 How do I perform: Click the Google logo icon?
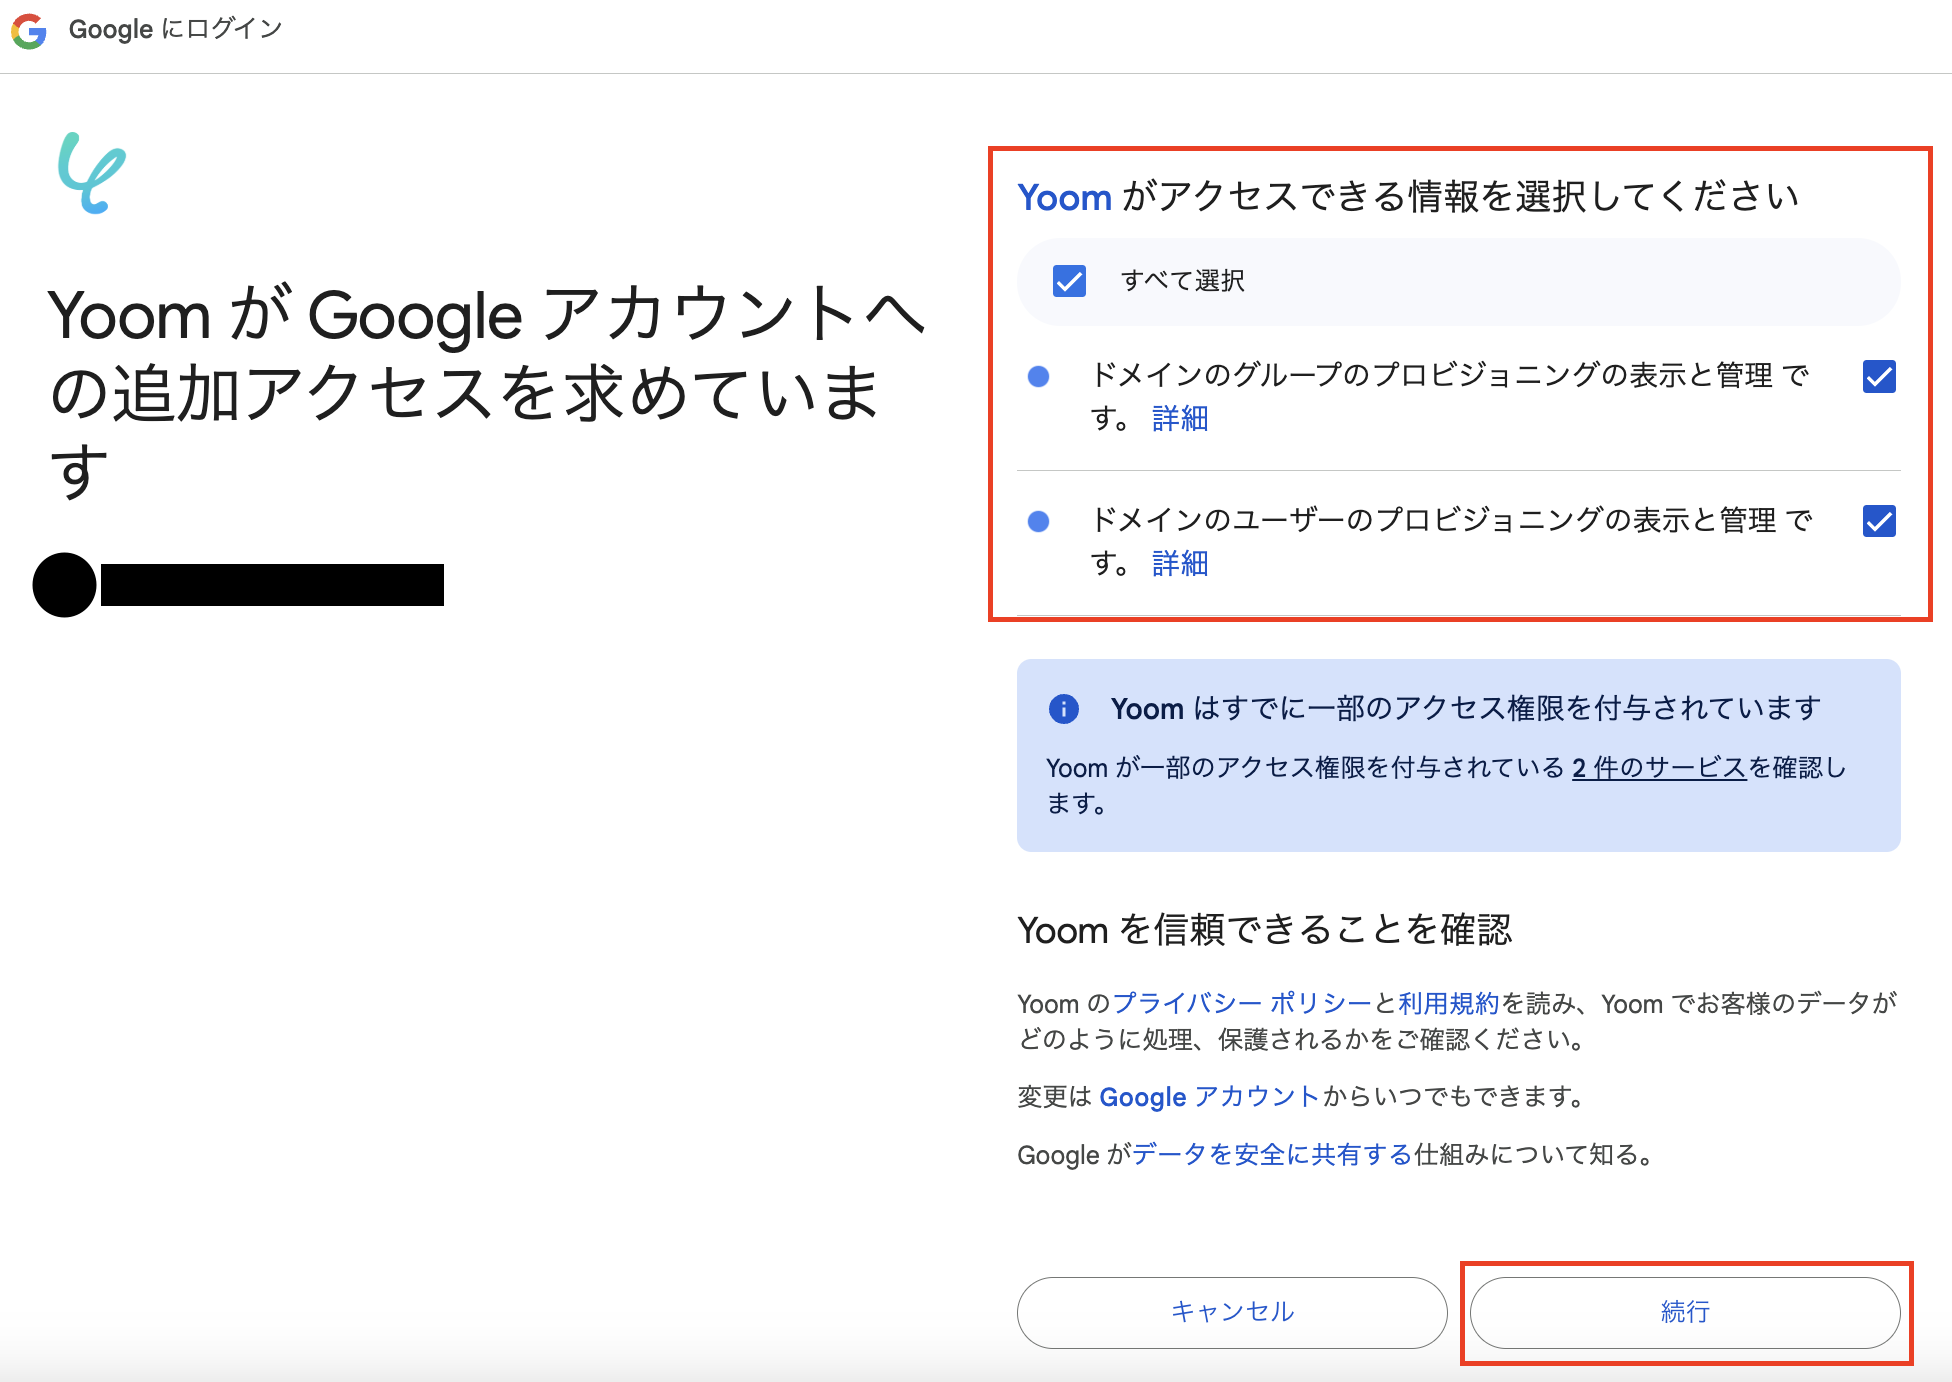(x=30, y=30)
